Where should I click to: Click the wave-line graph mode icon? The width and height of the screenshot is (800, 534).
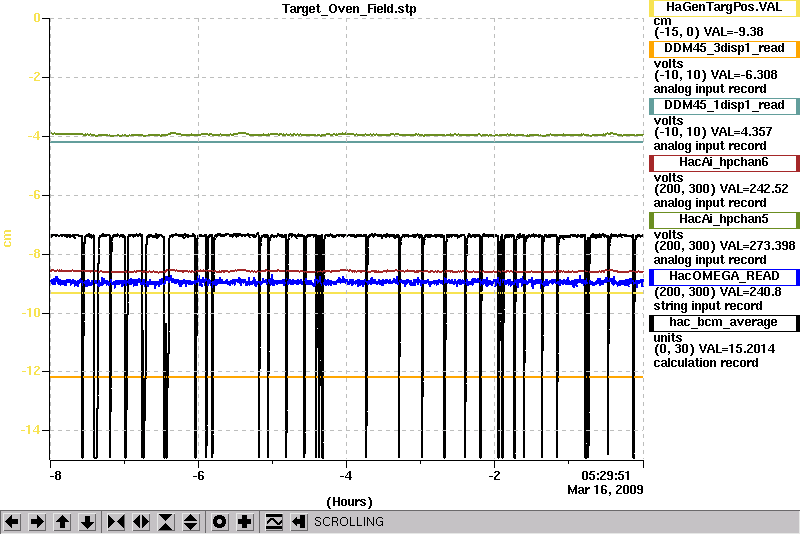coord(274,522)
